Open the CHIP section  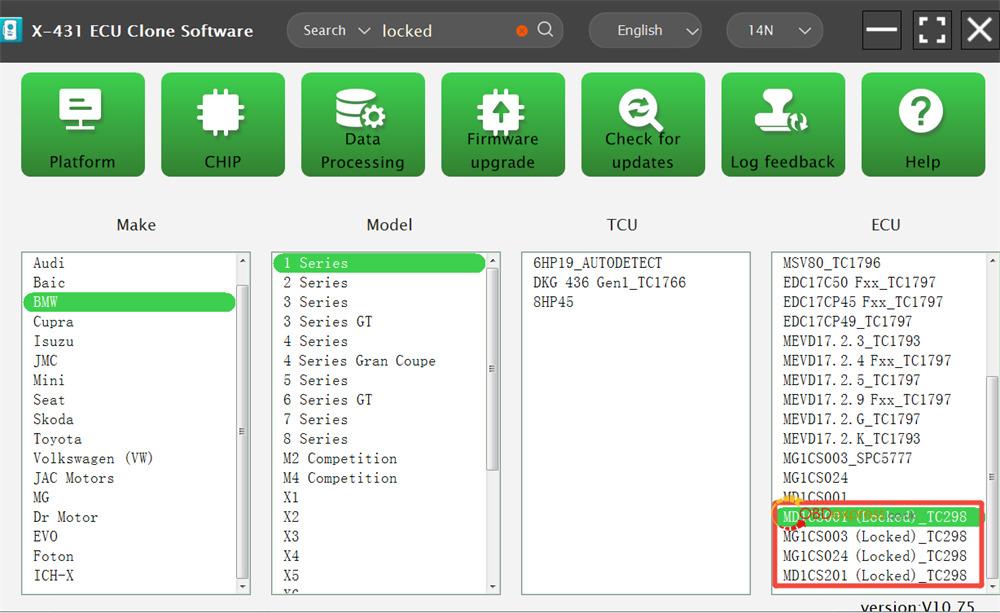tap(223, 124)
